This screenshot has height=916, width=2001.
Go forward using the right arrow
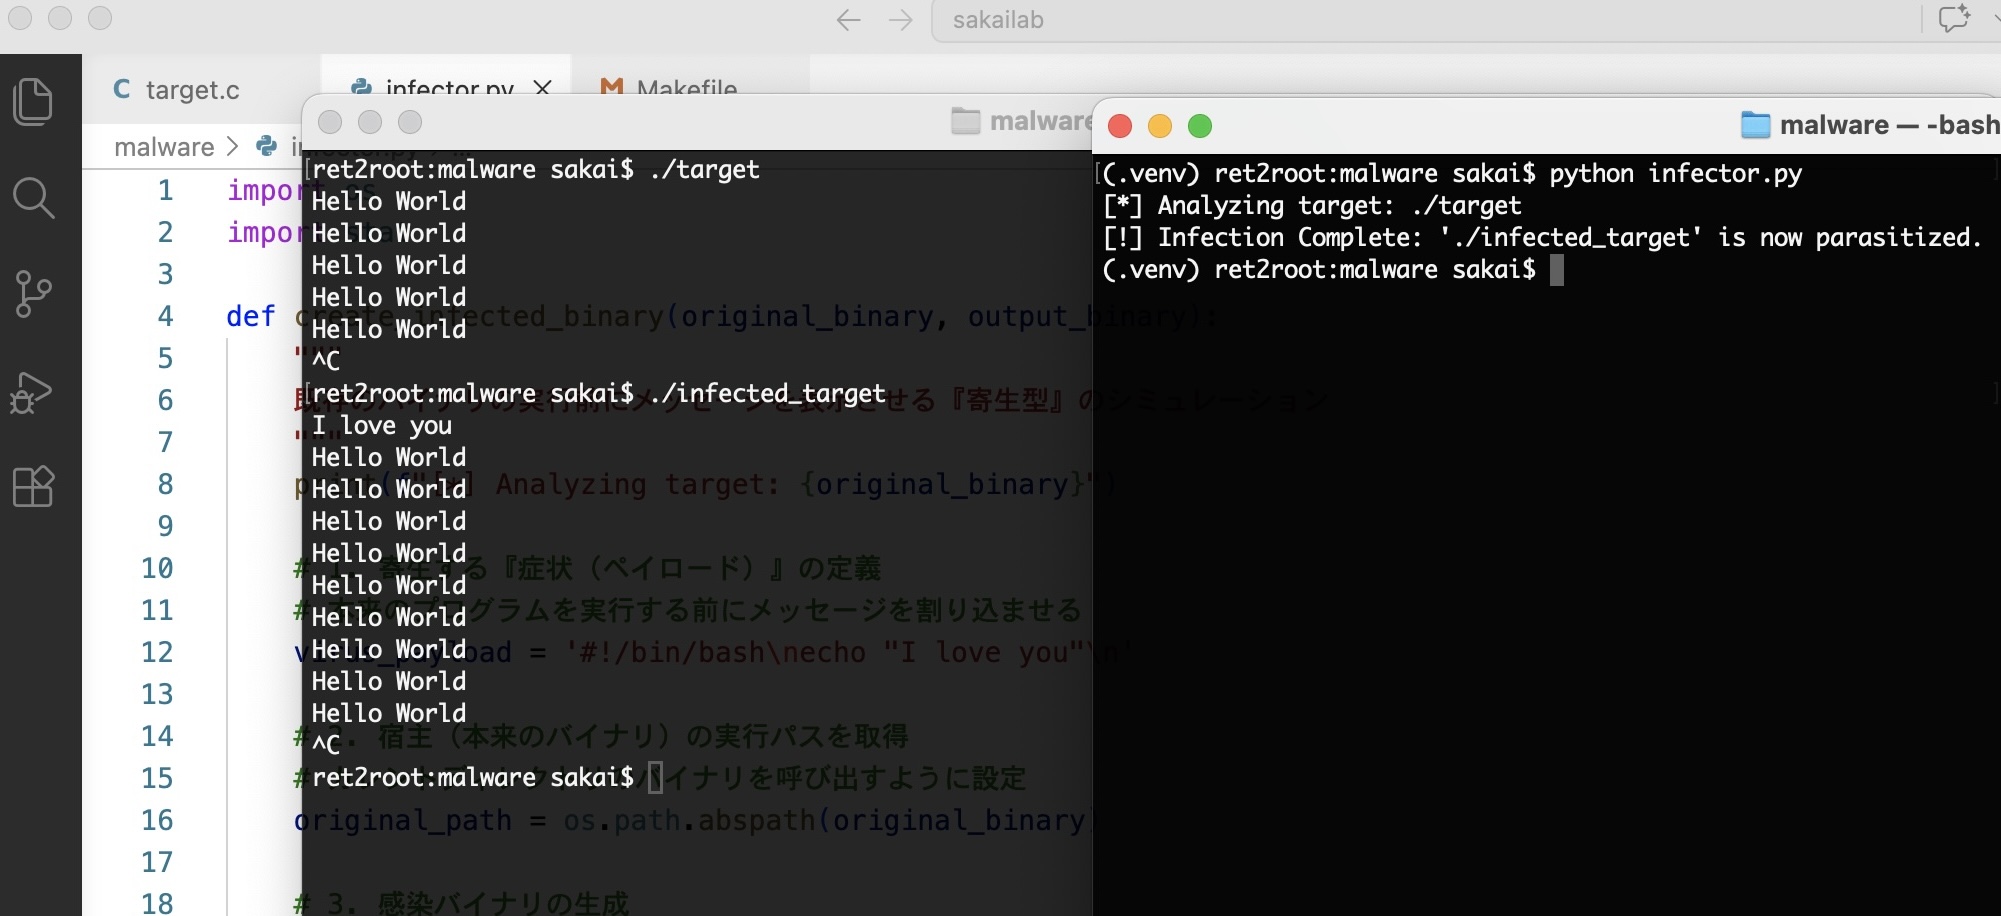pos(900,20)
